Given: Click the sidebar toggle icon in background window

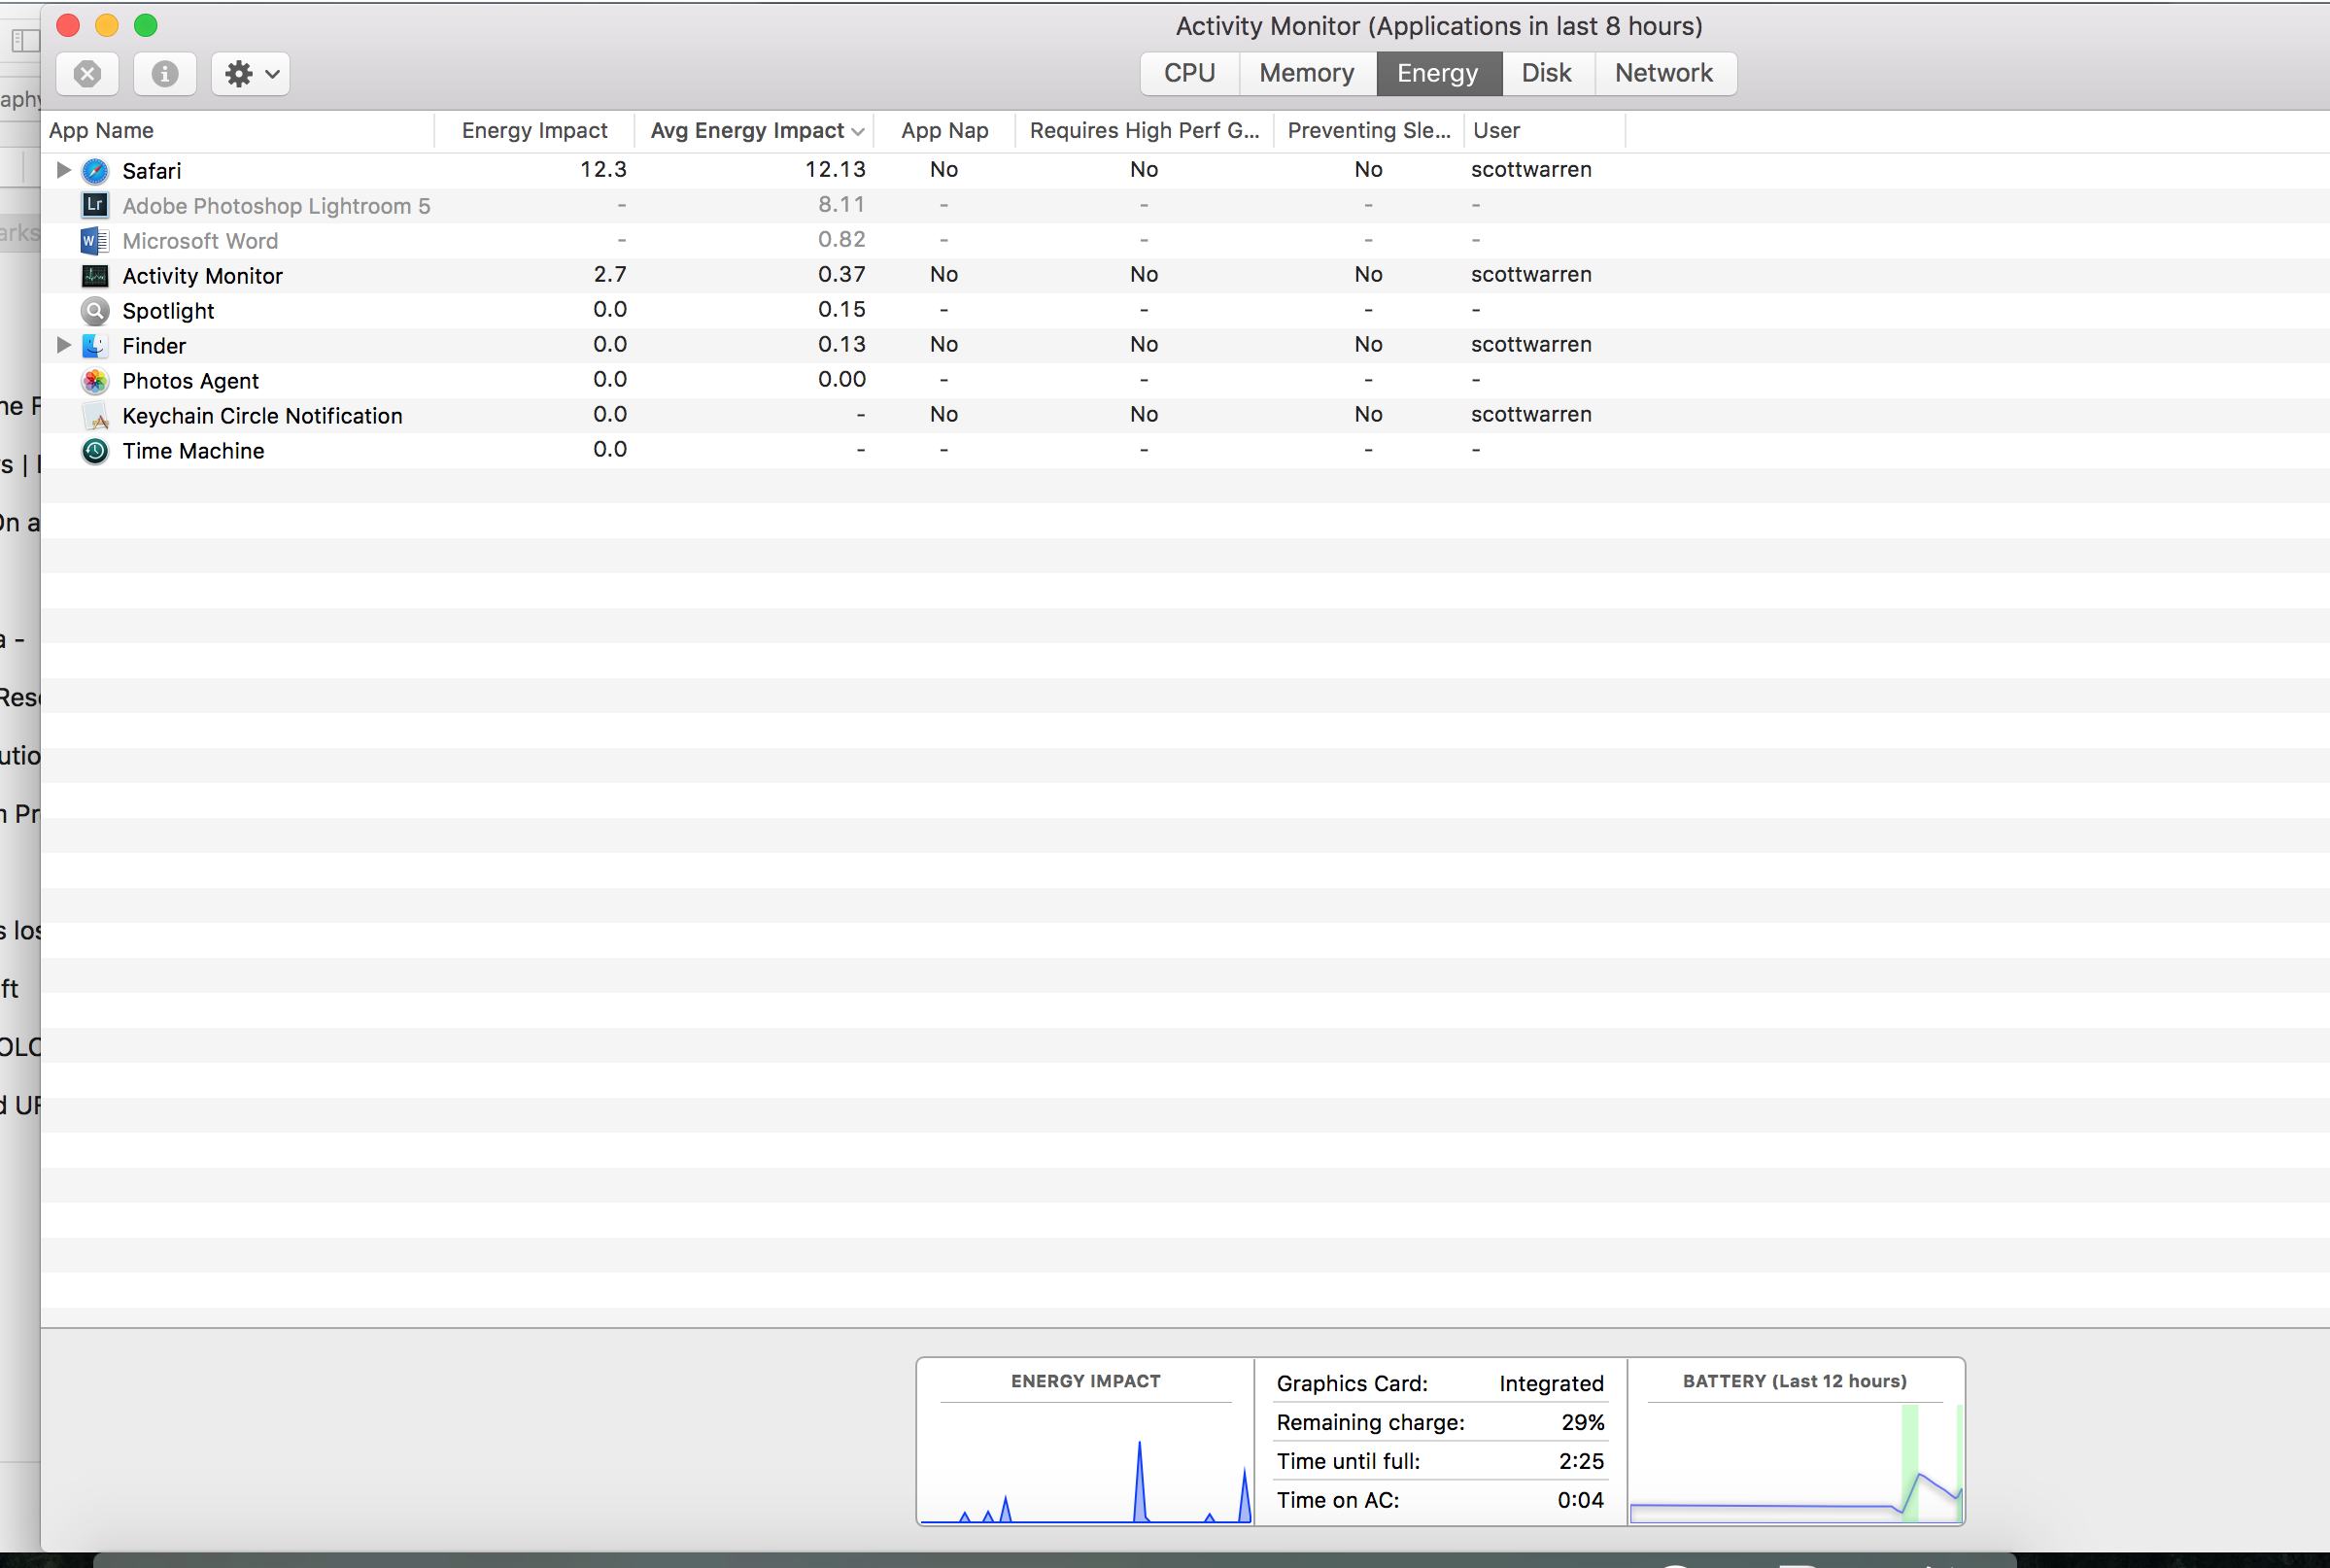Looking at the screenshot, I should (25, 41).
